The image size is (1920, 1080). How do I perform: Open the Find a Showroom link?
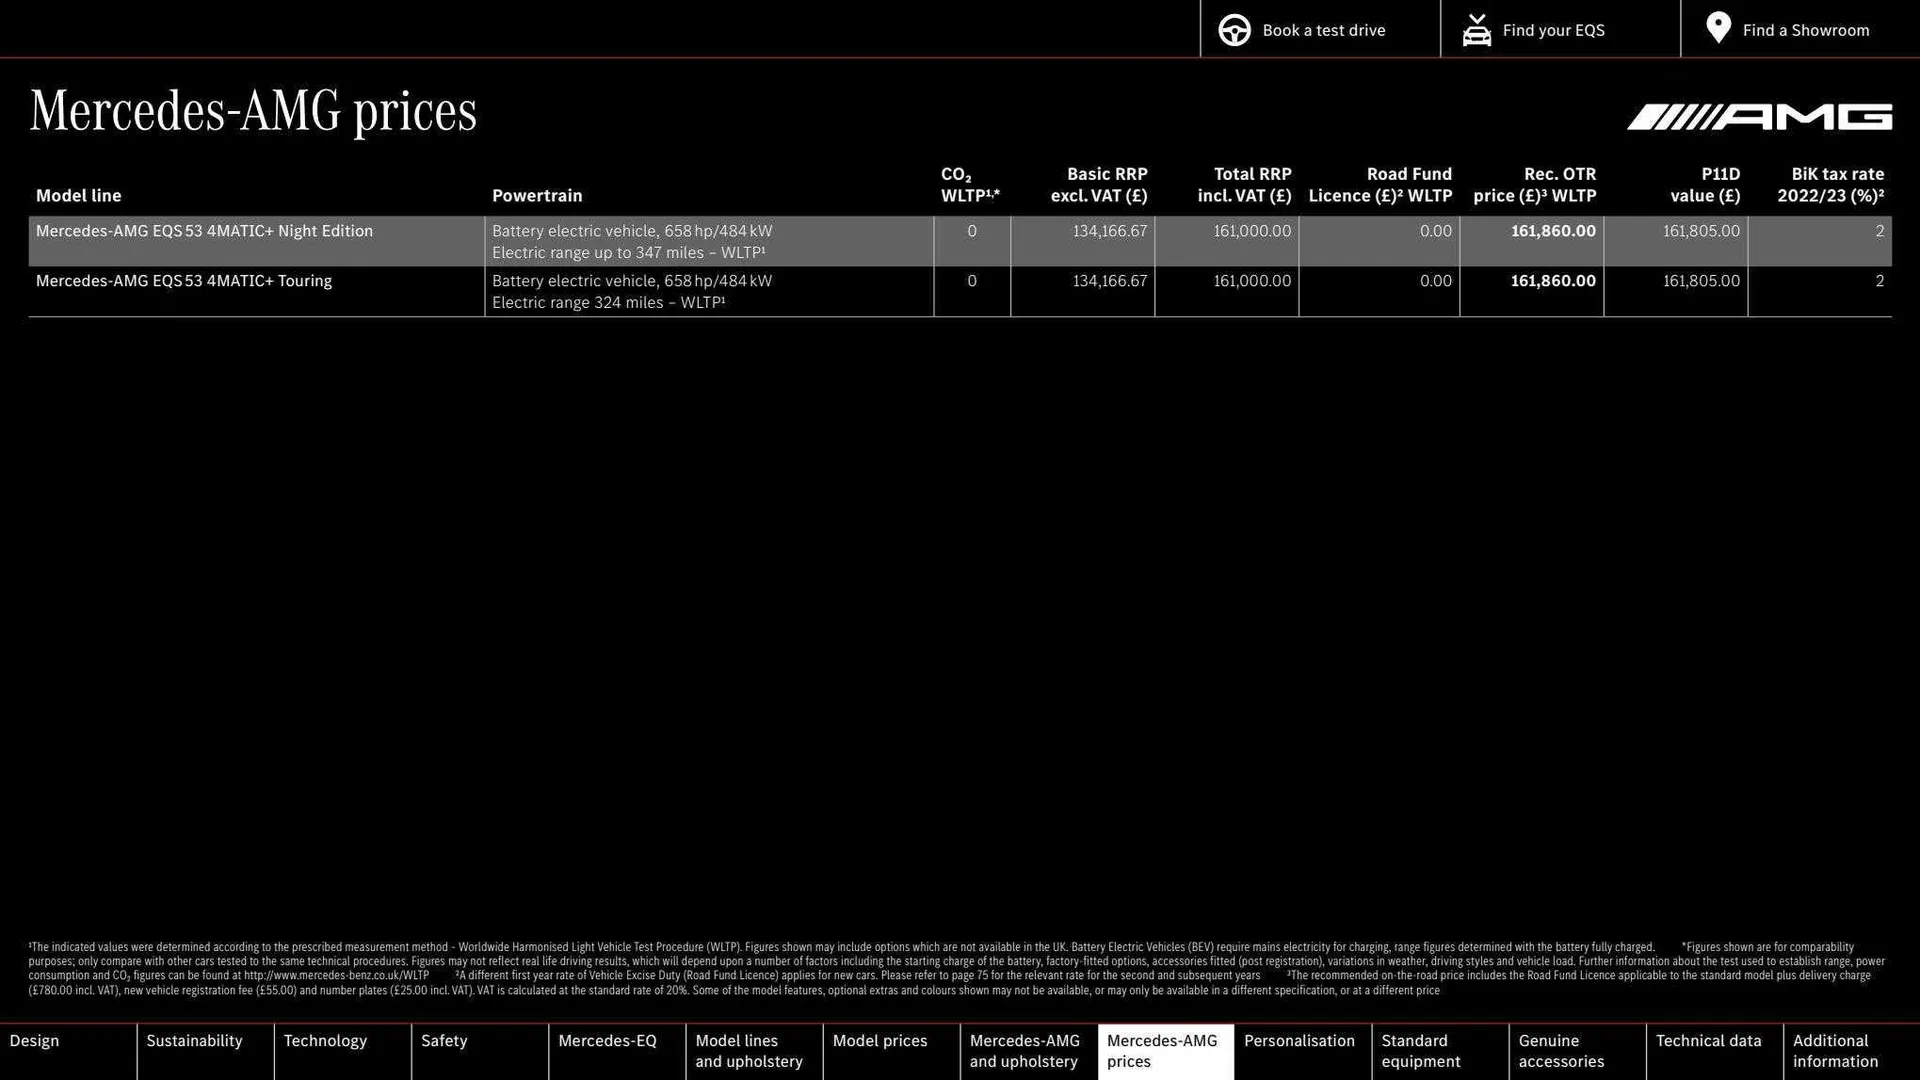pos(1805,30)
